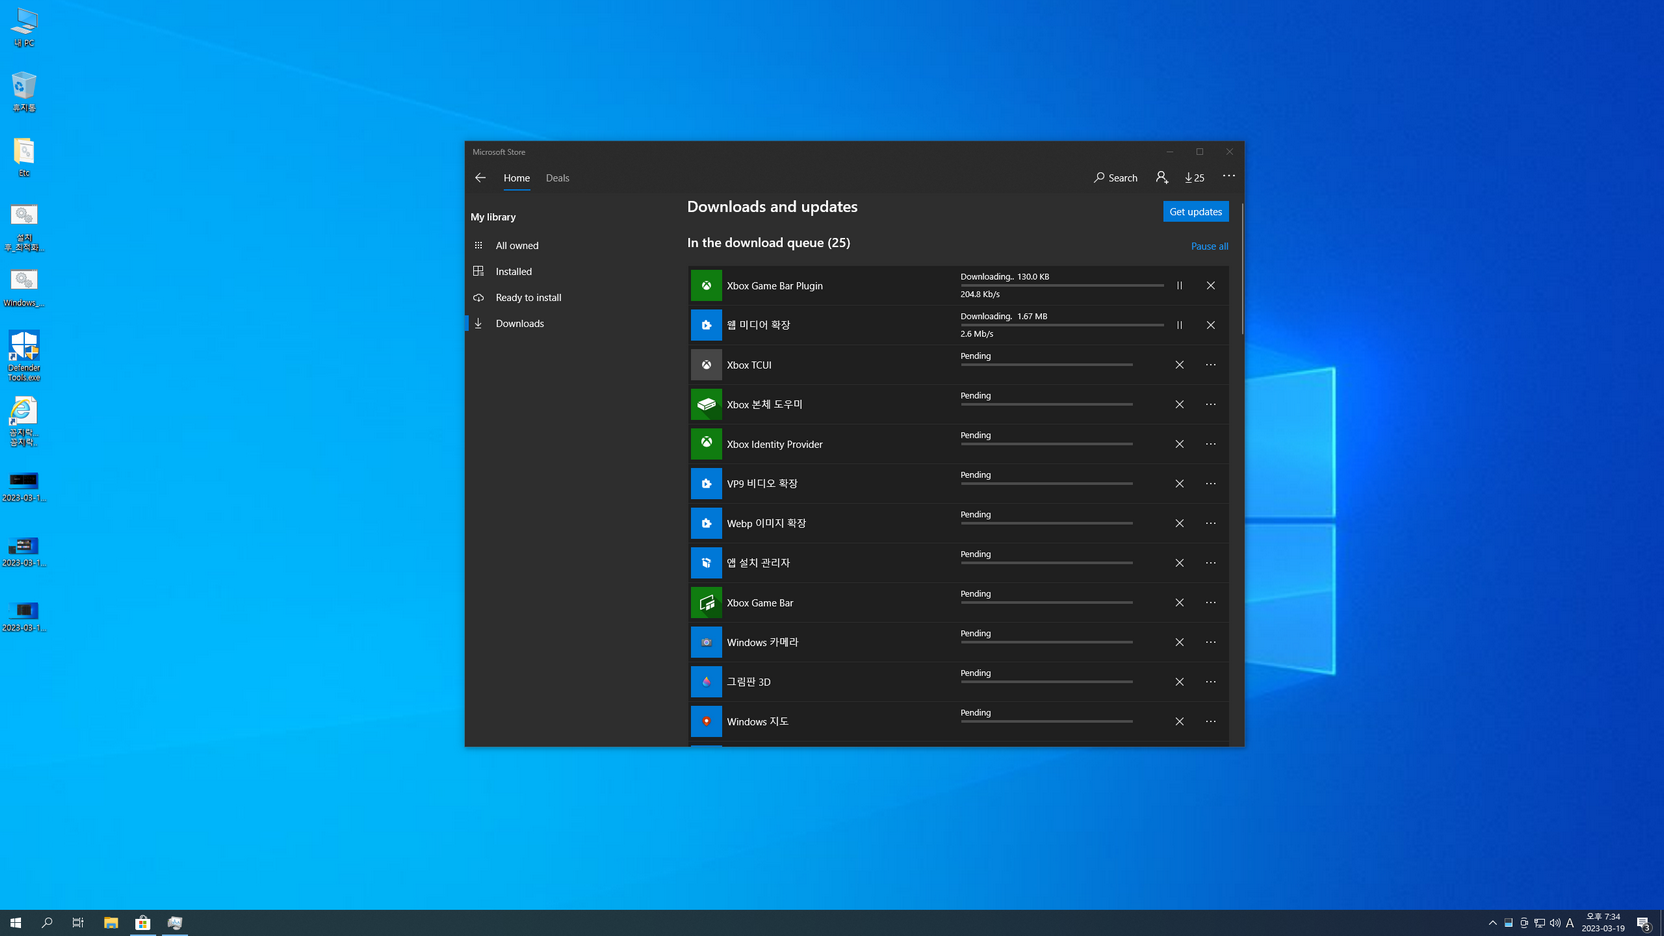
Task: Go back using the Store back arrow
Action: 480,178
